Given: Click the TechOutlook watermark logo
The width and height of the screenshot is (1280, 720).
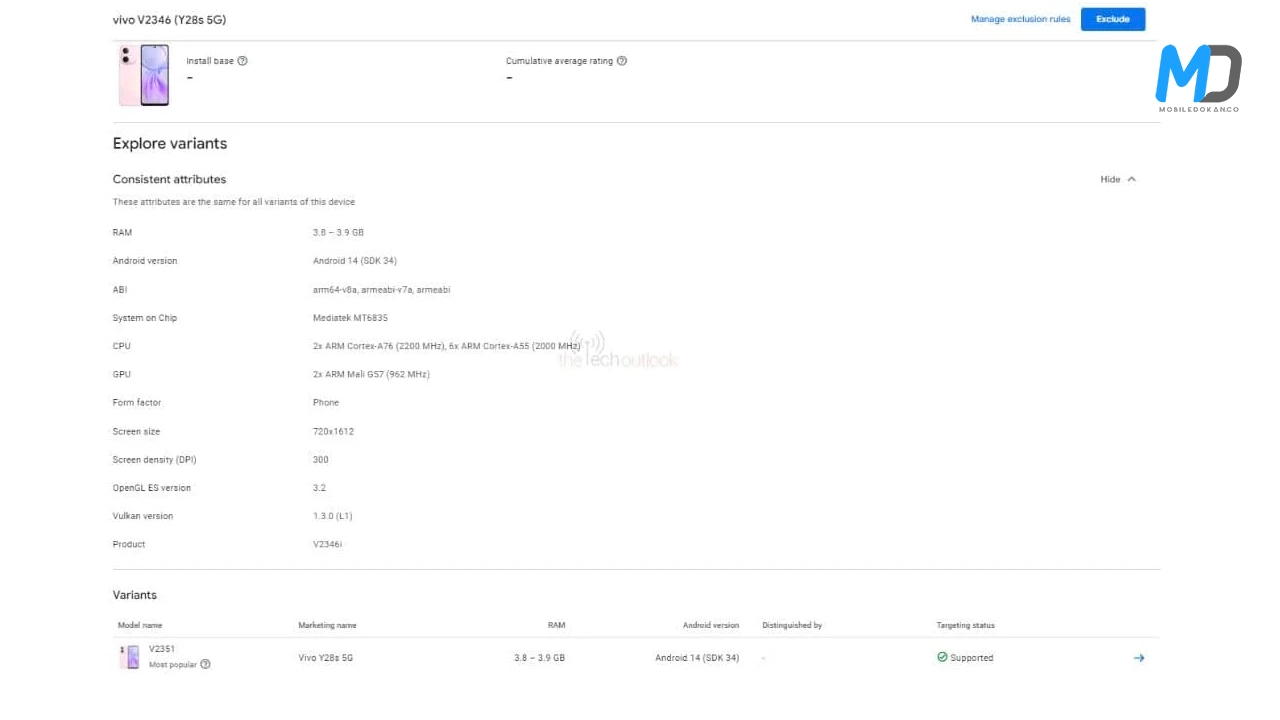Looking at the screenshot, I should tap(617, 352).
